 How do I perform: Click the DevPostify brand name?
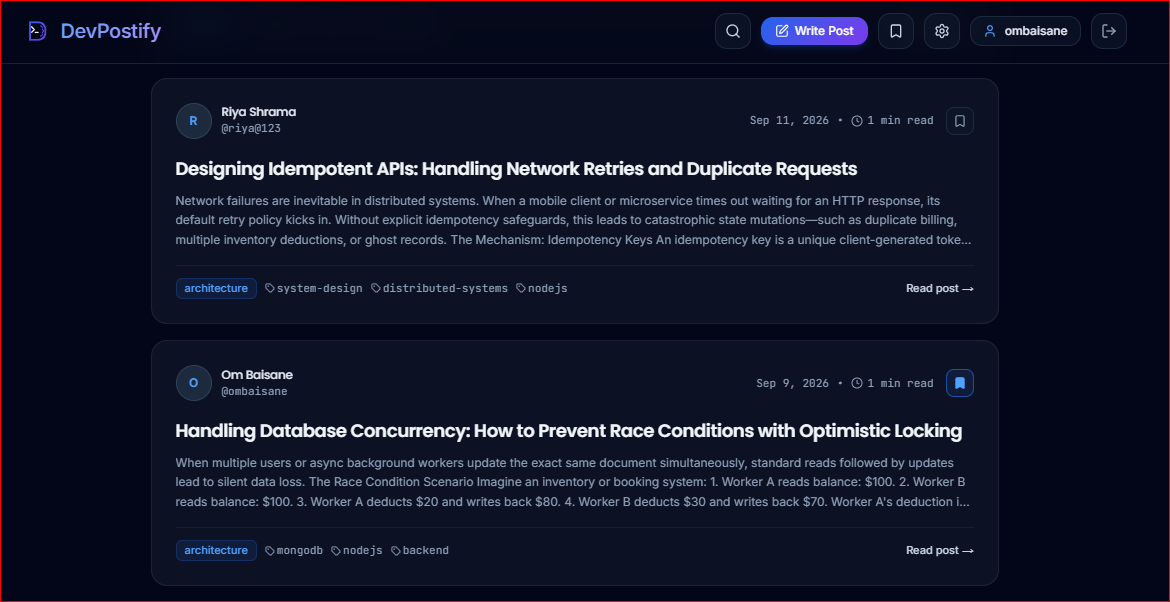(110, 31)
